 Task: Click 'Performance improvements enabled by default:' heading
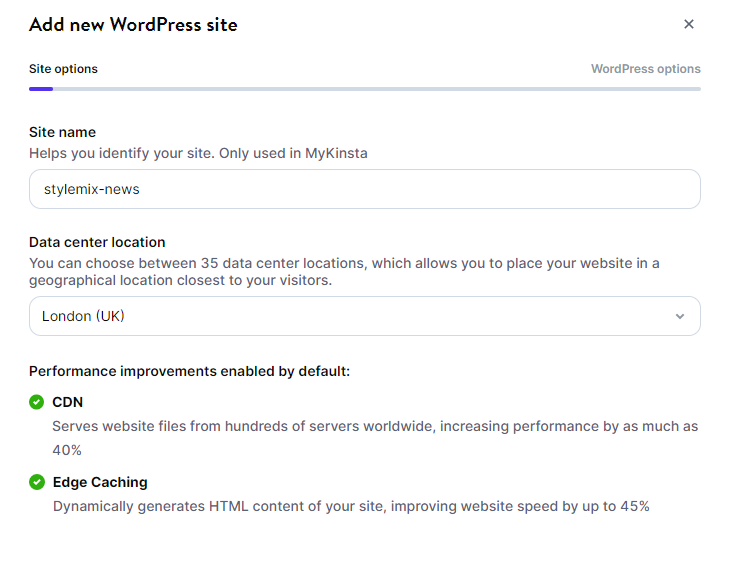[189, 371]
